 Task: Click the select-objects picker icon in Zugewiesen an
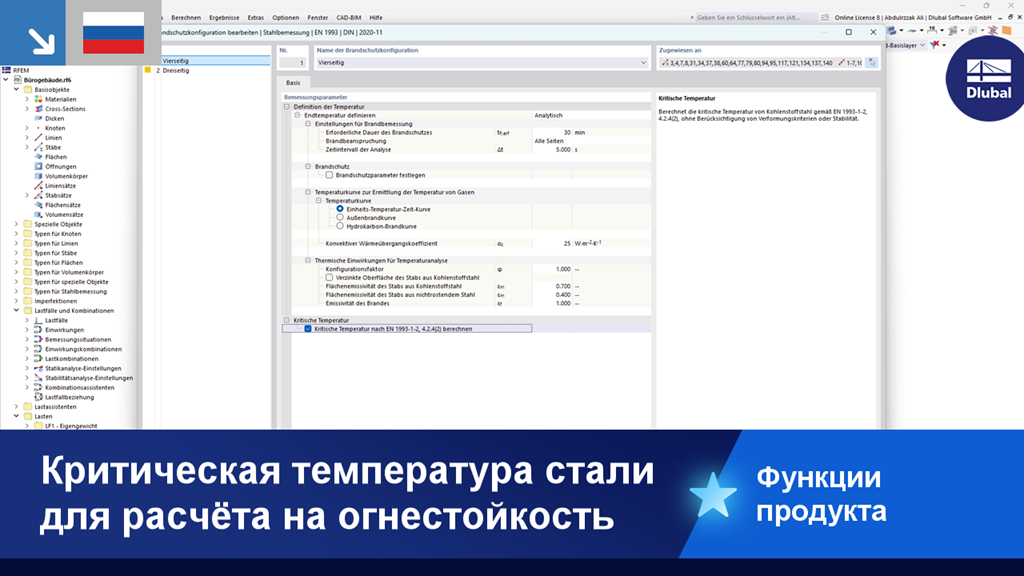pos(872,63)
